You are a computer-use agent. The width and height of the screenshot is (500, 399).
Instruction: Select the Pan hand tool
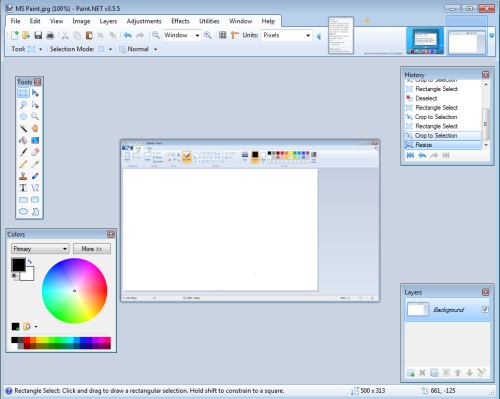pyautogui.click(x=35, y=128)
